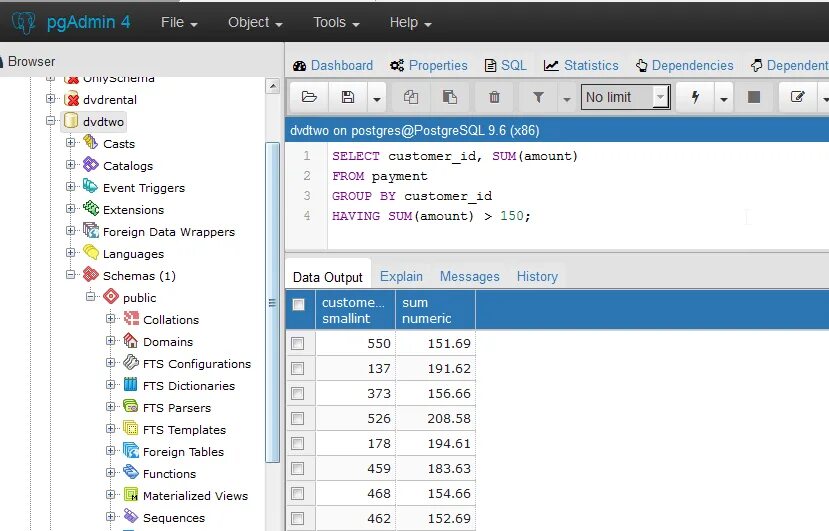829x531 pixels.
Task: Click the sum numeric column header
Action: click(435, 310)
